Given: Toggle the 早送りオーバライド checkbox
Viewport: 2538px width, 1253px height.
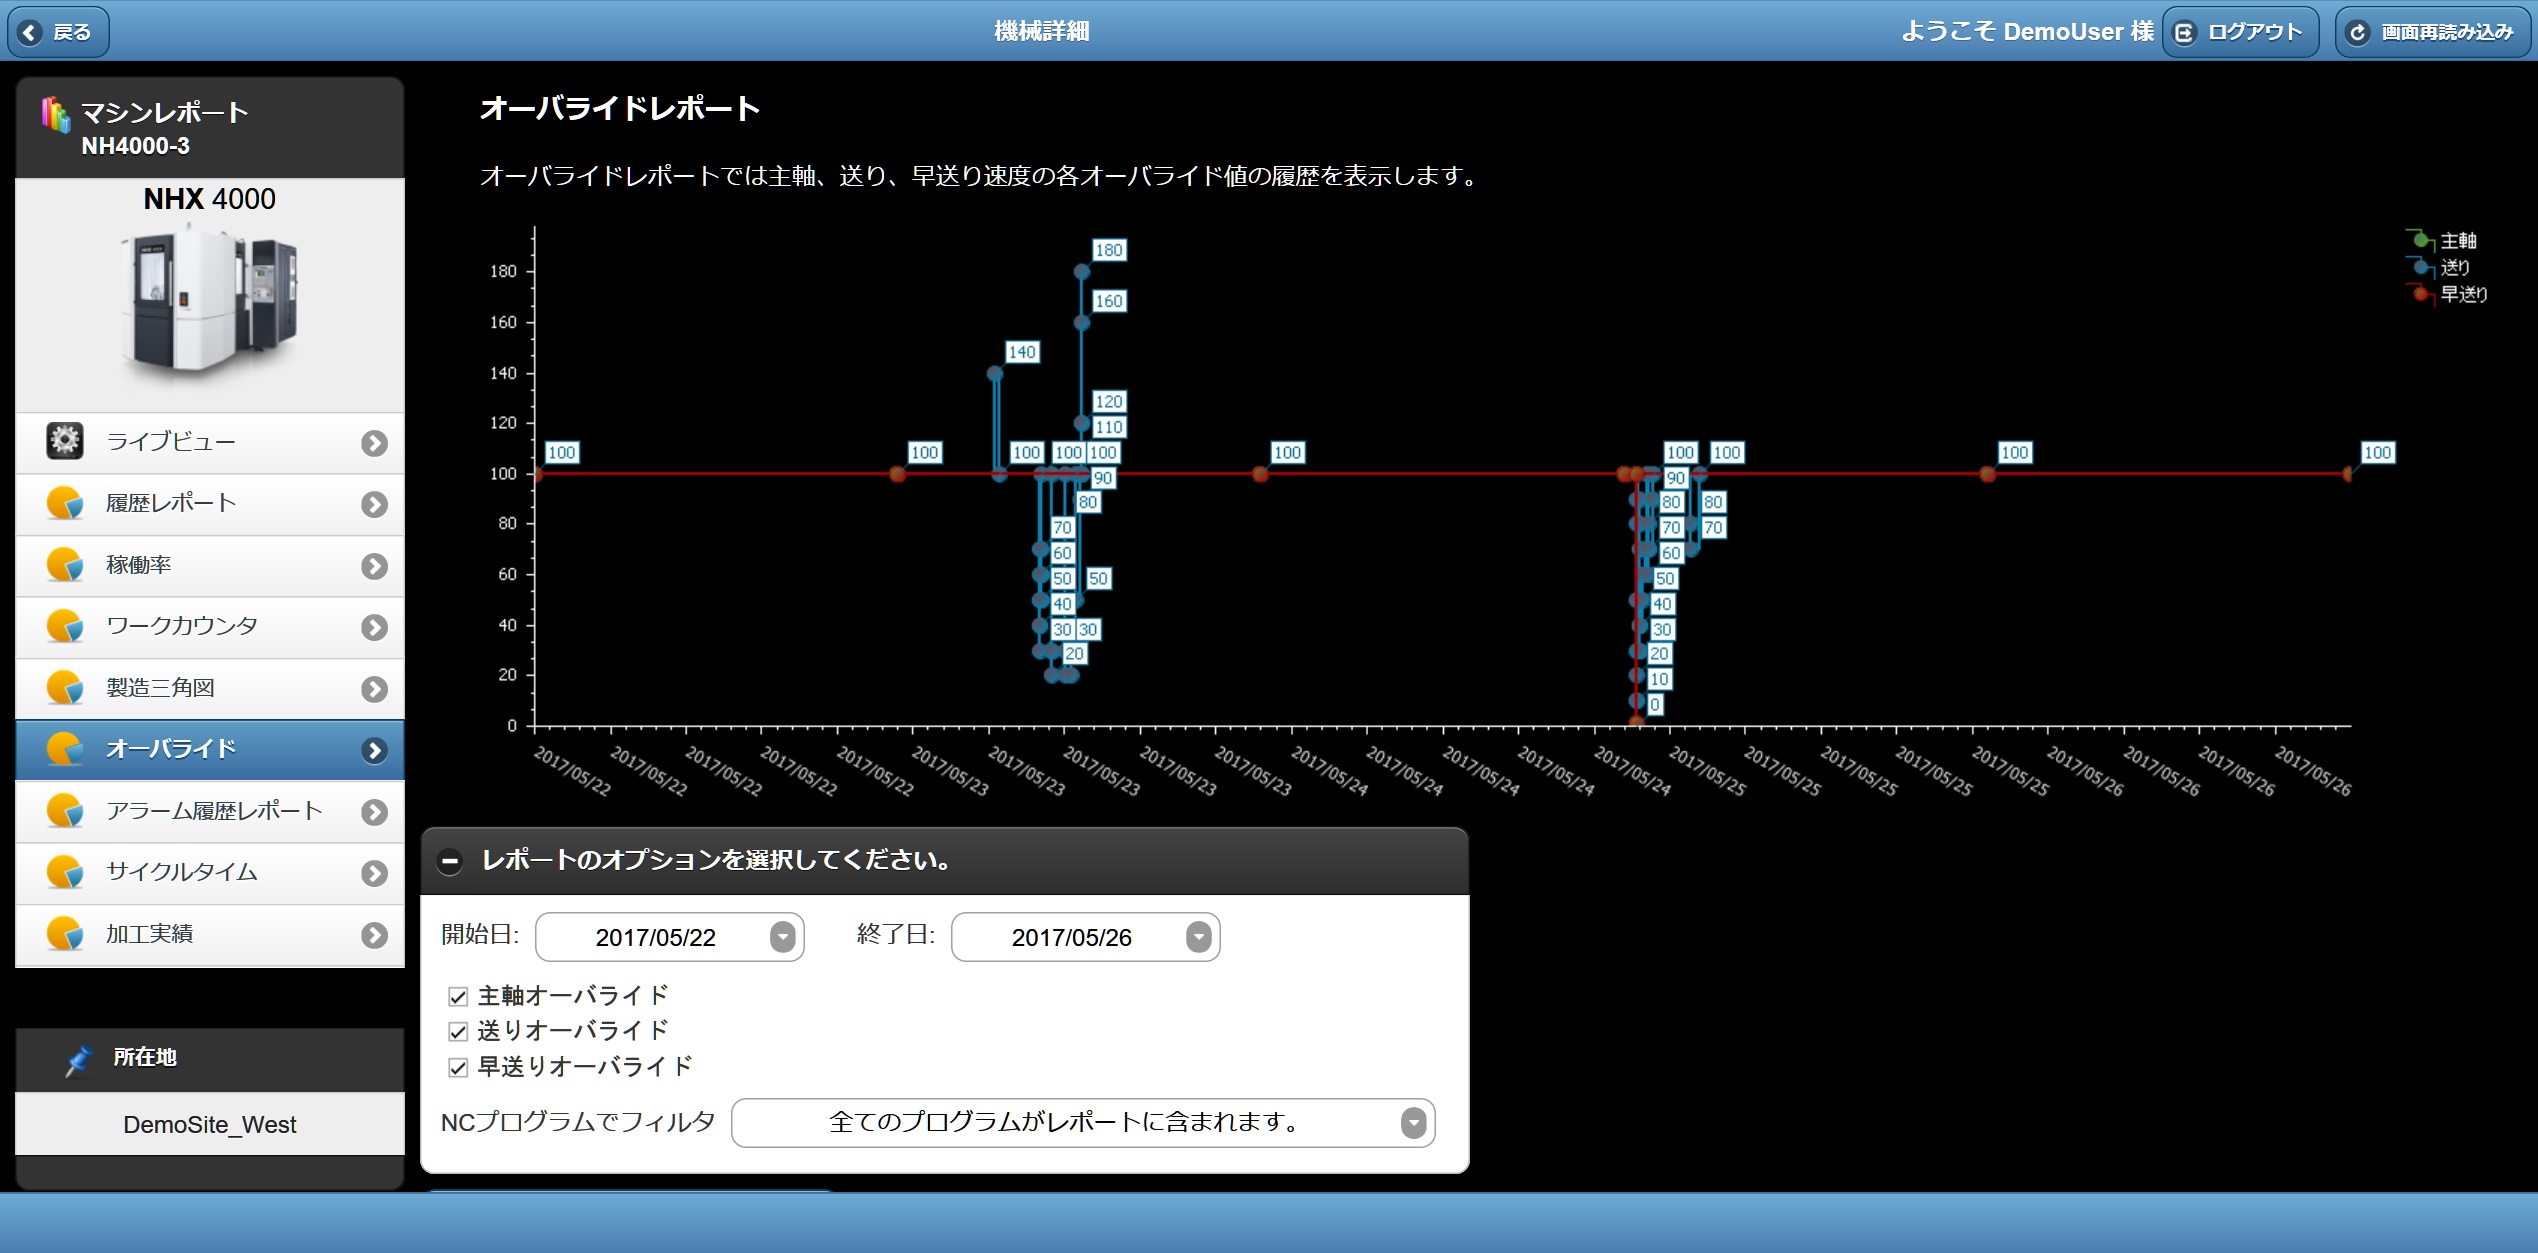Looking at the screenshot, I should pos(458,1067).
